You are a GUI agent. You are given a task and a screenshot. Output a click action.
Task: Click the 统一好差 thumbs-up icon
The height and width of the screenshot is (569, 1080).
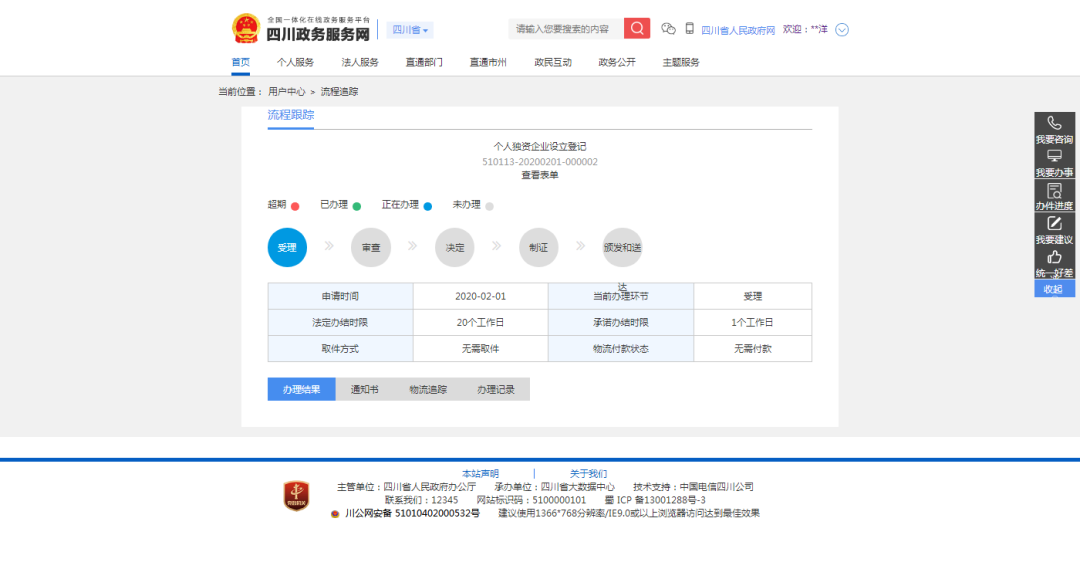click(1054, 257)
